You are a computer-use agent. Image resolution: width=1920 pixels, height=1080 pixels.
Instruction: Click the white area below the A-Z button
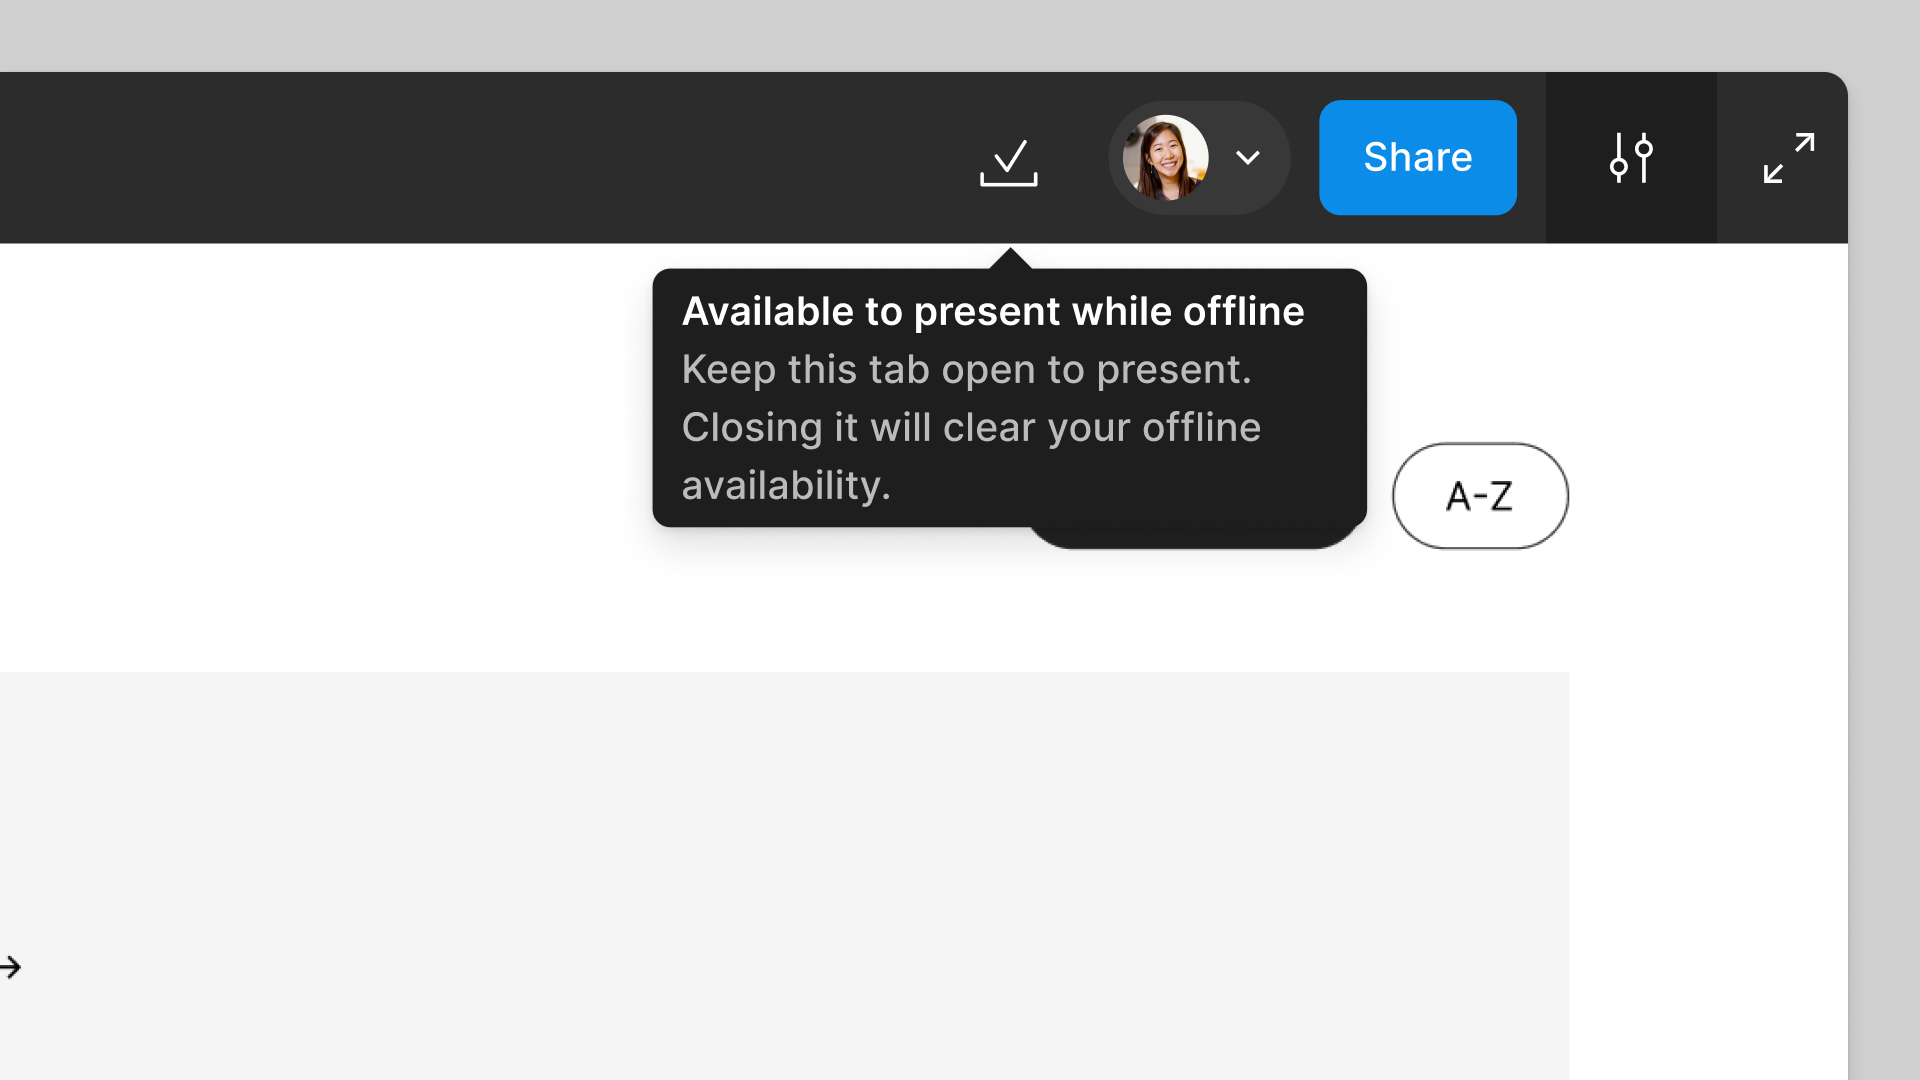coord(1480,610)
